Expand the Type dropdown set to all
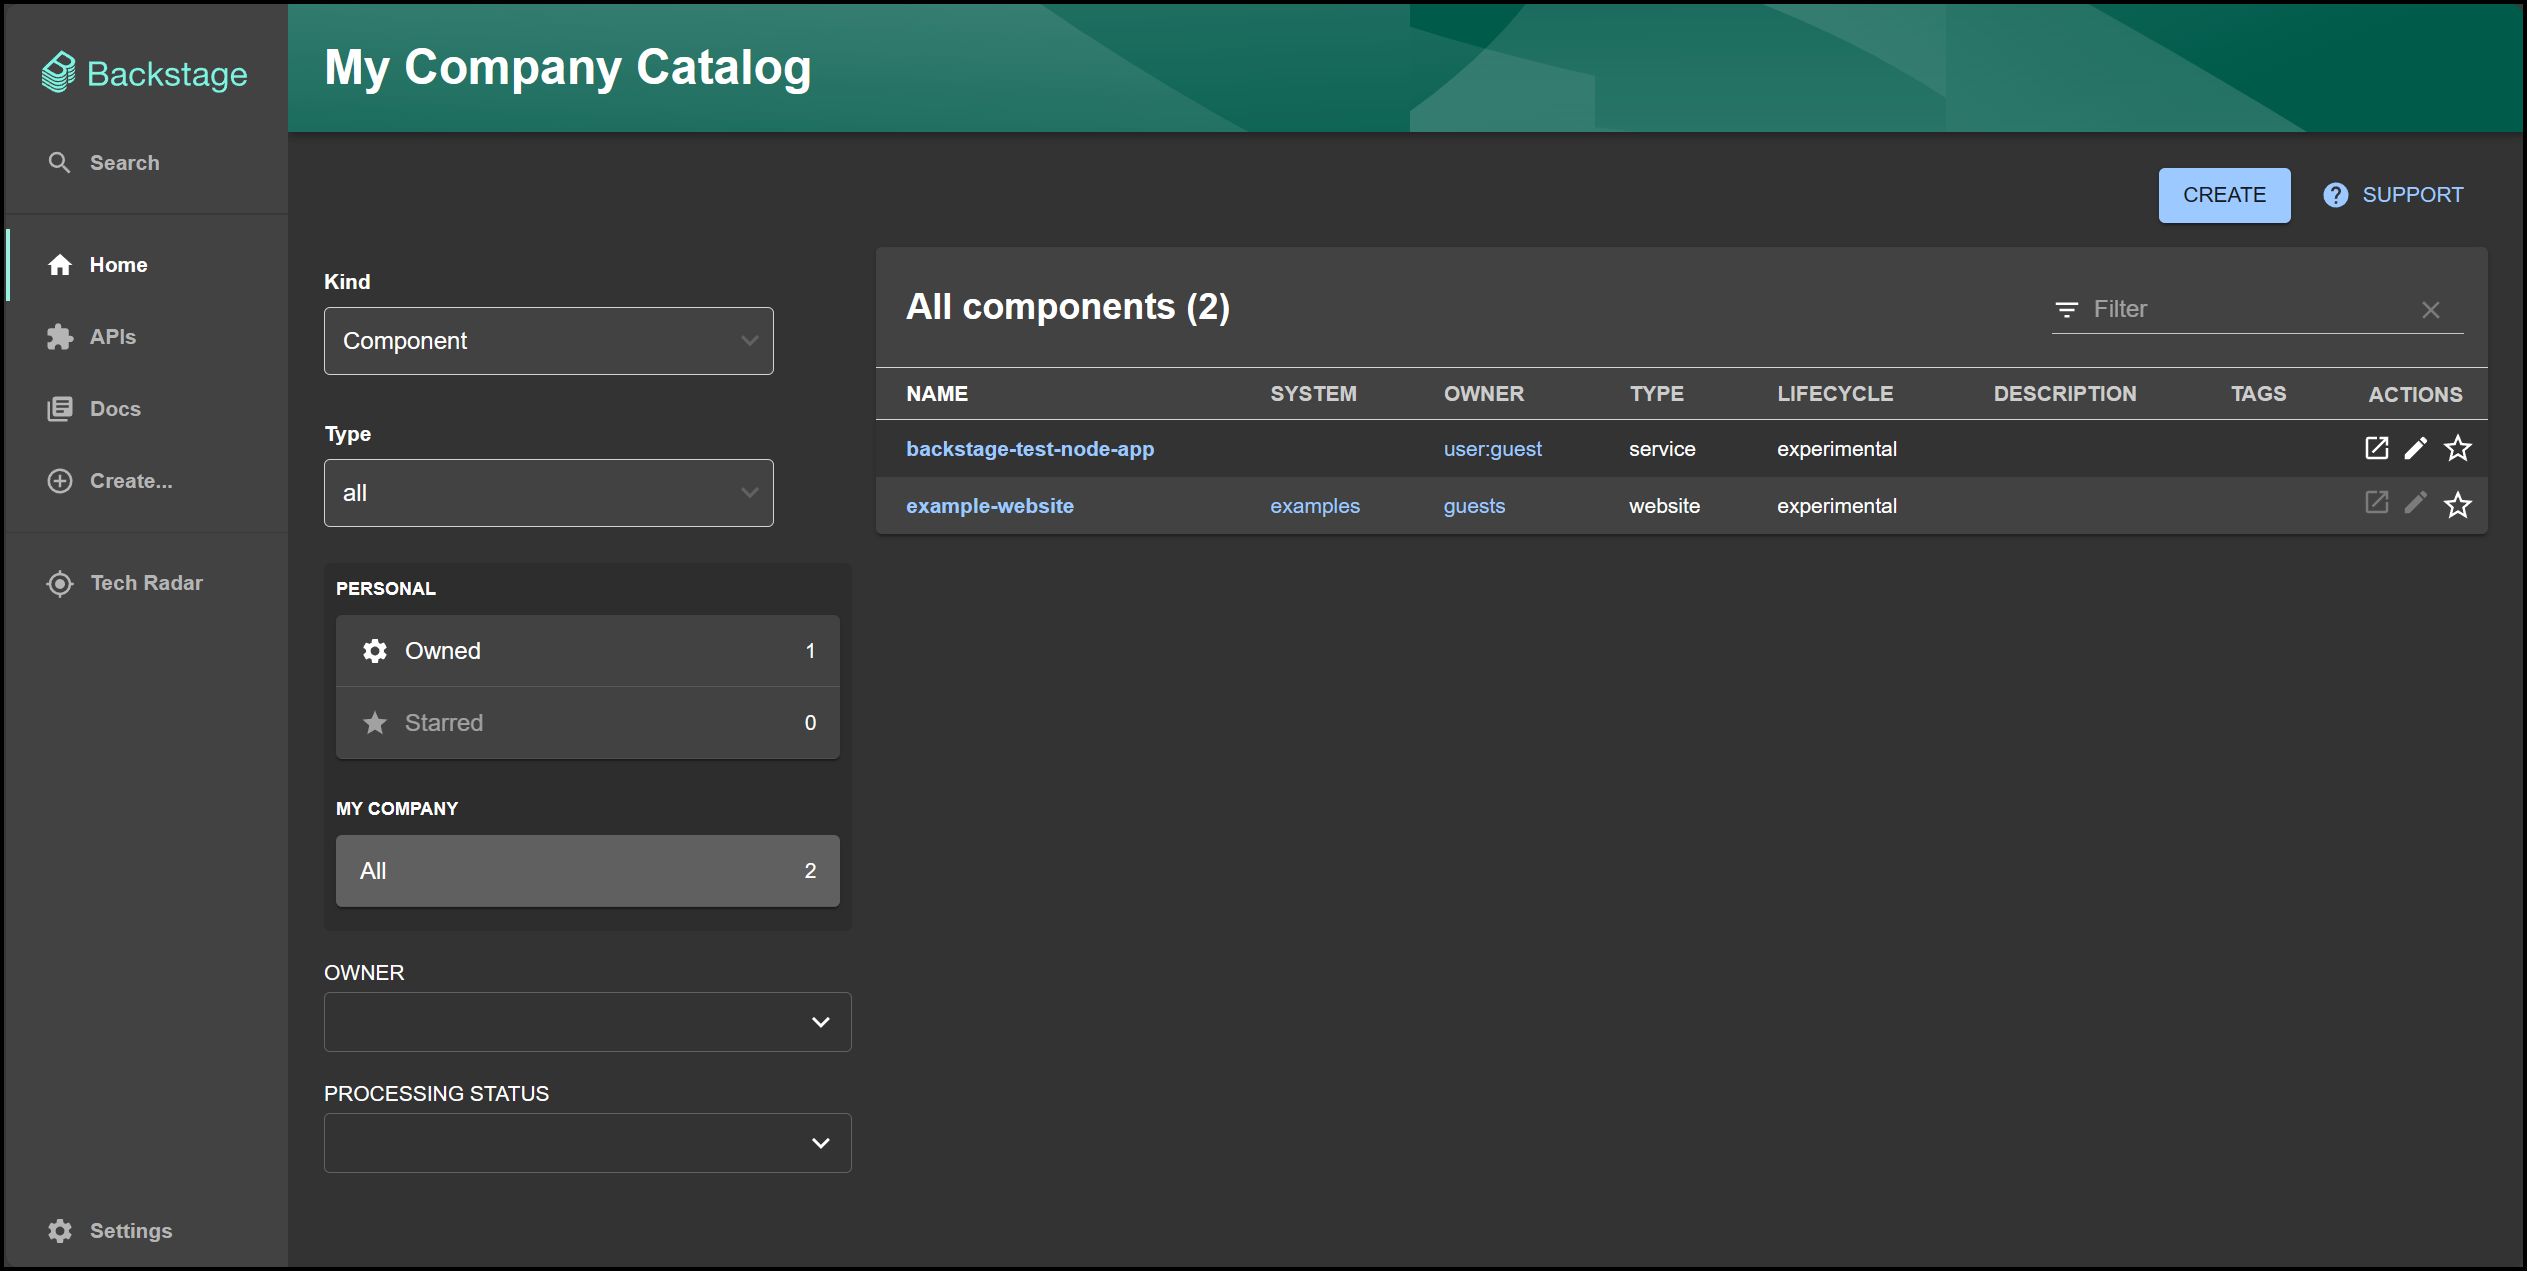The width and height of the screenshot is (2527, 1271). pyautogui.click(x=548, y=492)
